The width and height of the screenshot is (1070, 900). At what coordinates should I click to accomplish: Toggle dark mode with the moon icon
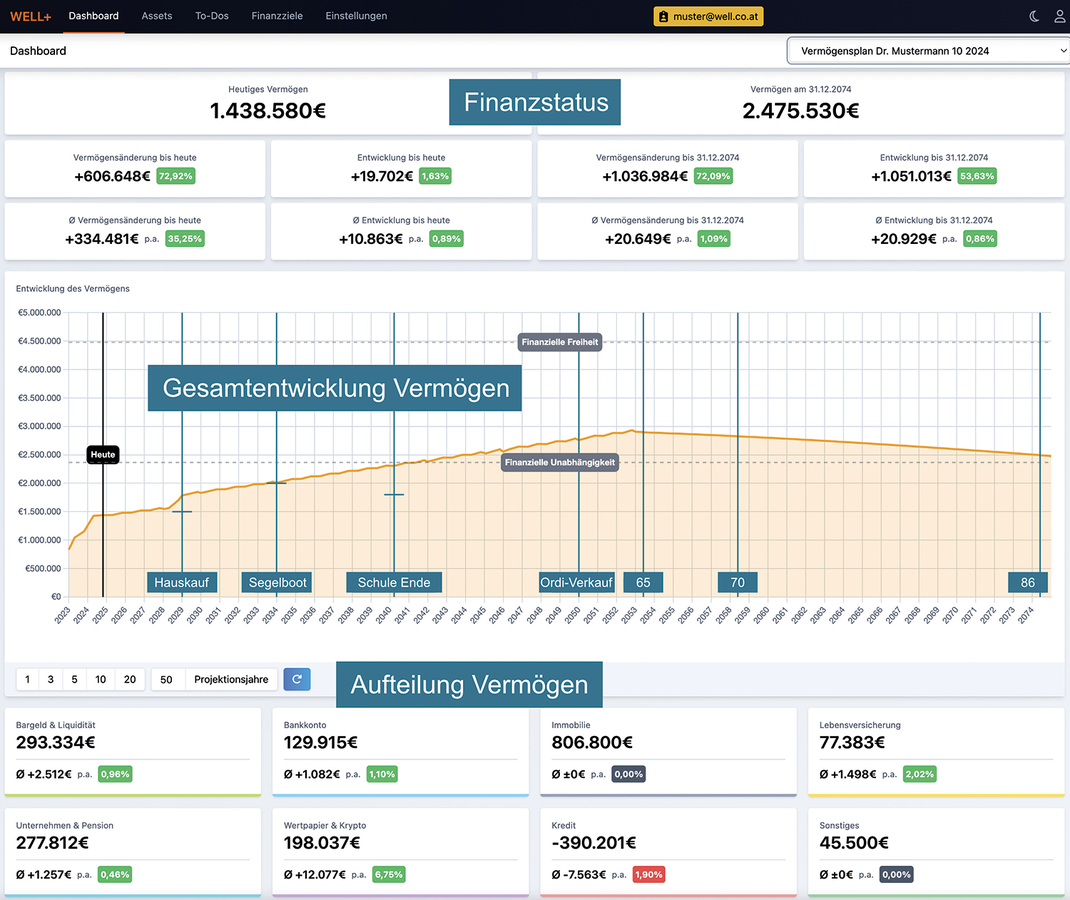[x=1035, y=16]
